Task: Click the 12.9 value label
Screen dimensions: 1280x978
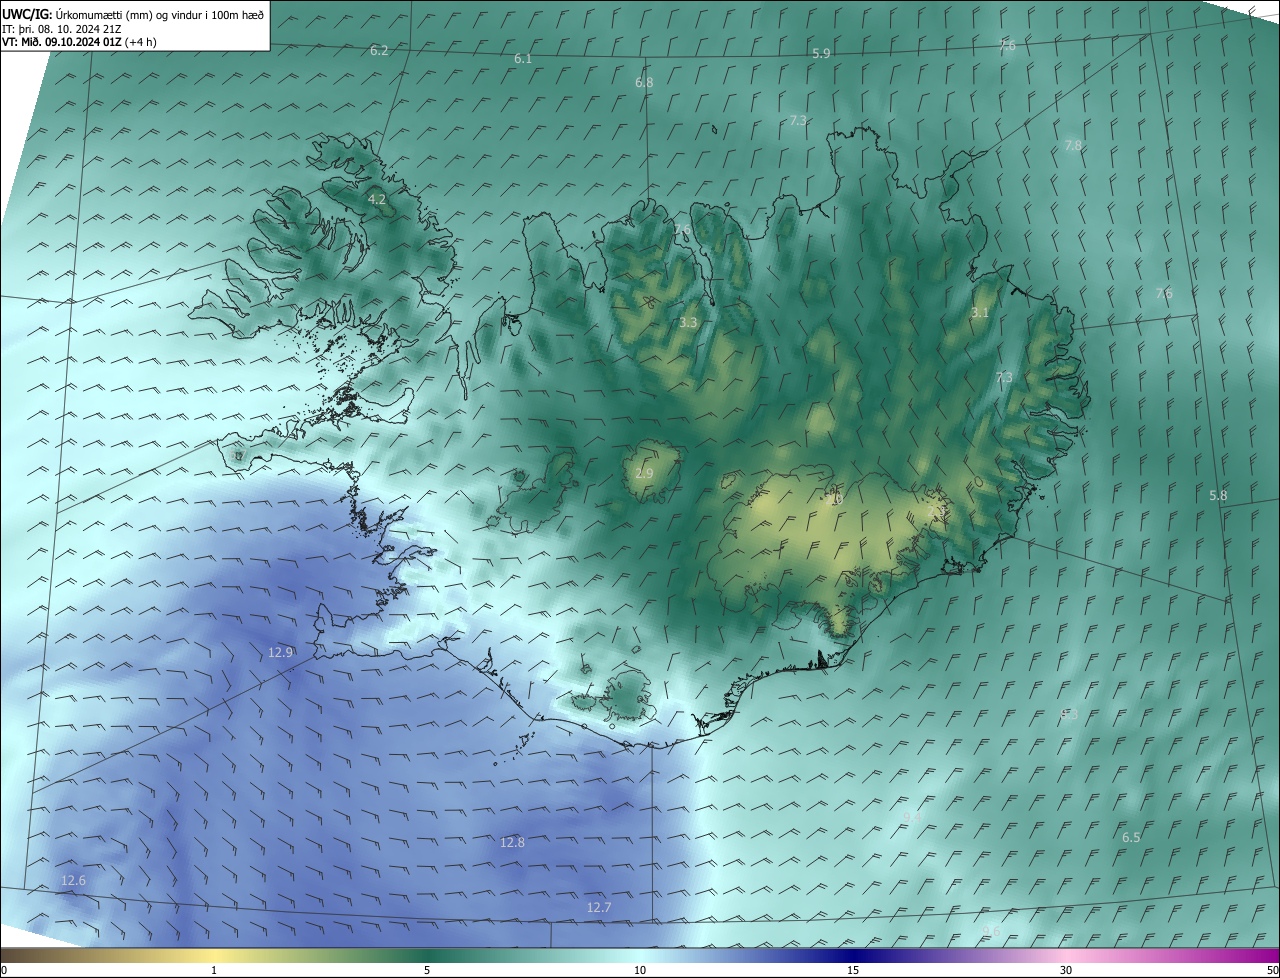Action: tap(281, 652)
